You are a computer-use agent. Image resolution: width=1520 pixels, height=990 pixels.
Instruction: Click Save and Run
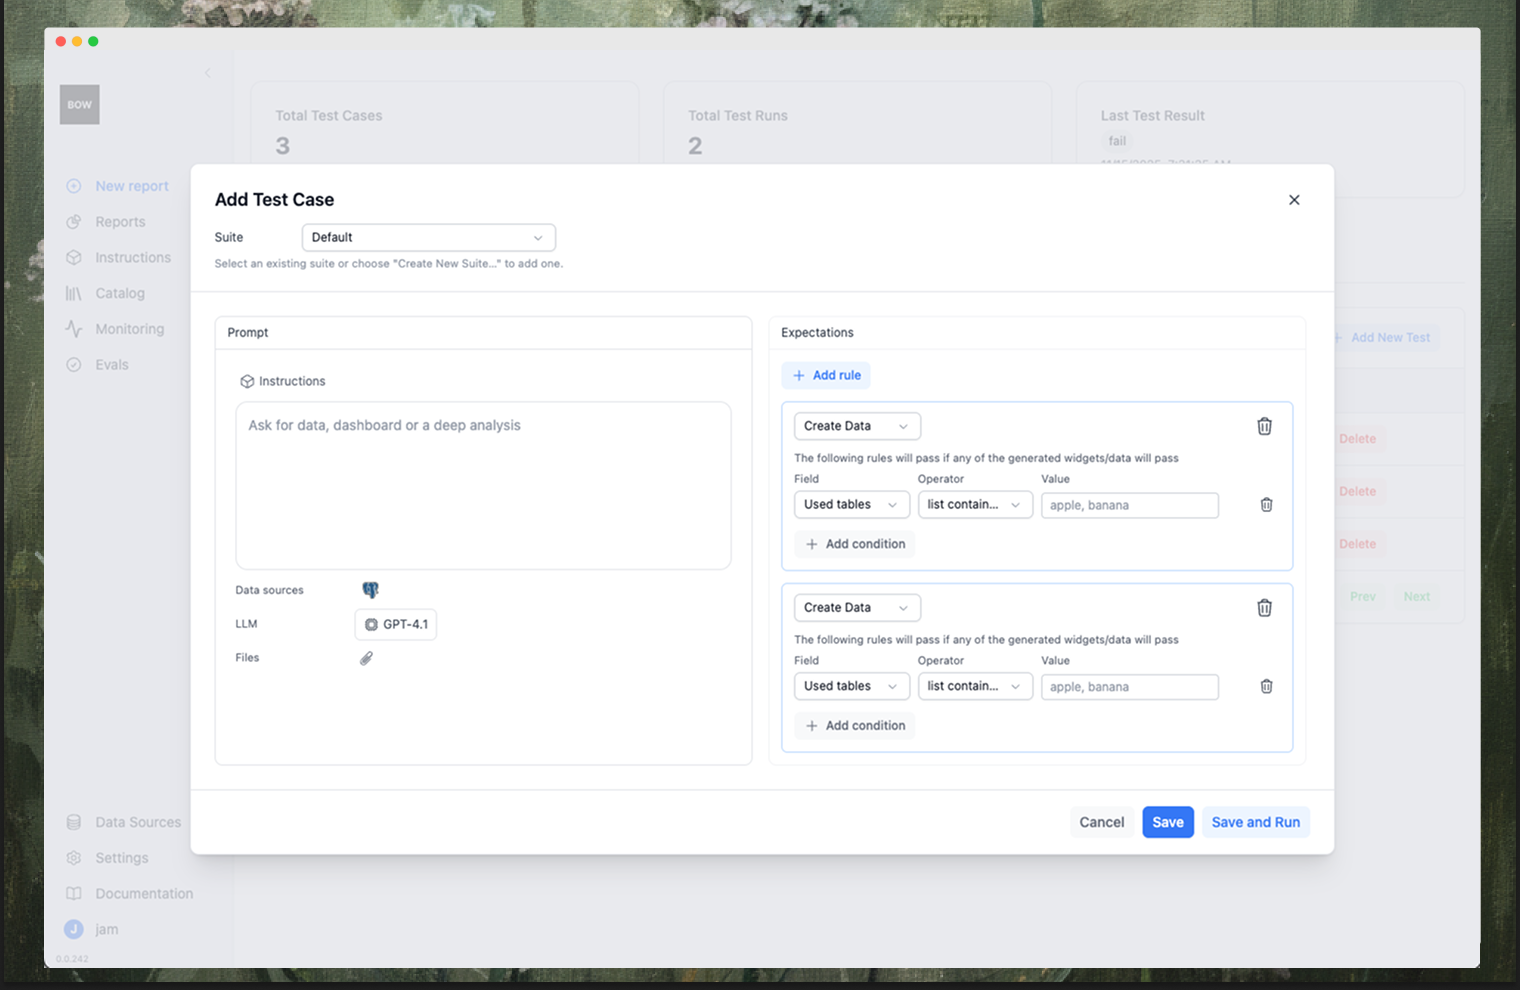(x=1255, y=821)
